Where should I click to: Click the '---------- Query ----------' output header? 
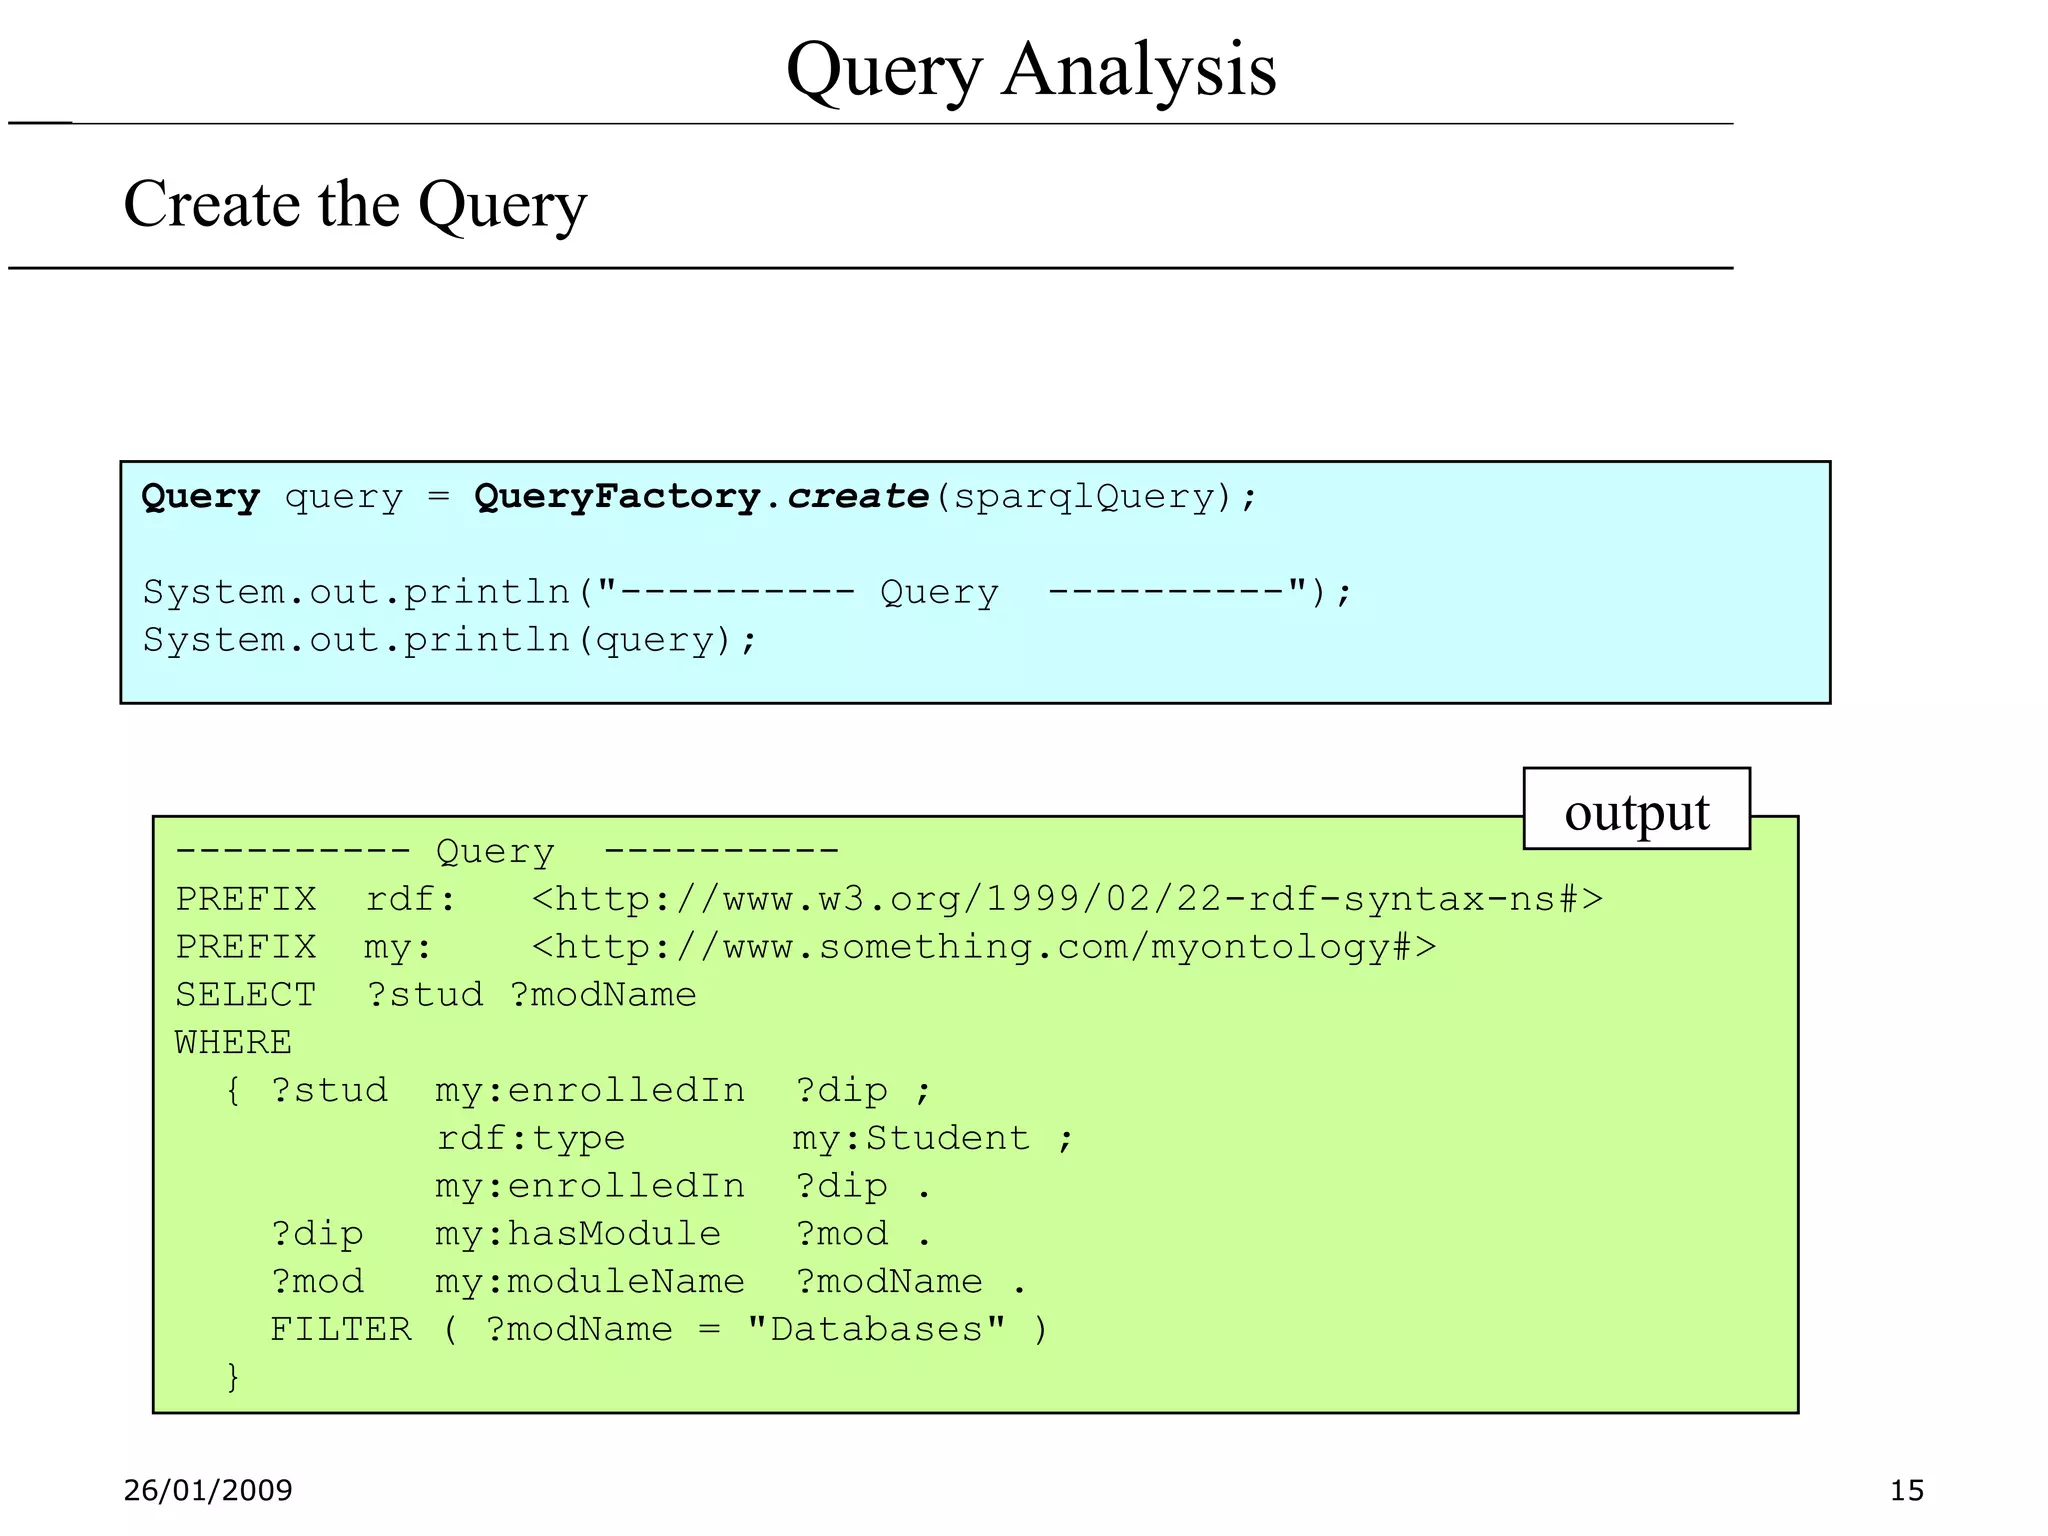[507, 852]
